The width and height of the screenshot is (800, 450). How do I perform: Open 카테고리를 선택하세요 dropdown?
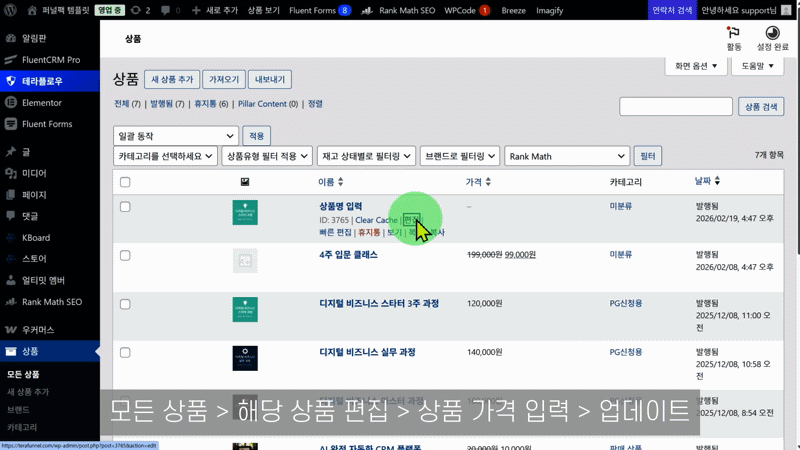[x=165, y=156]
